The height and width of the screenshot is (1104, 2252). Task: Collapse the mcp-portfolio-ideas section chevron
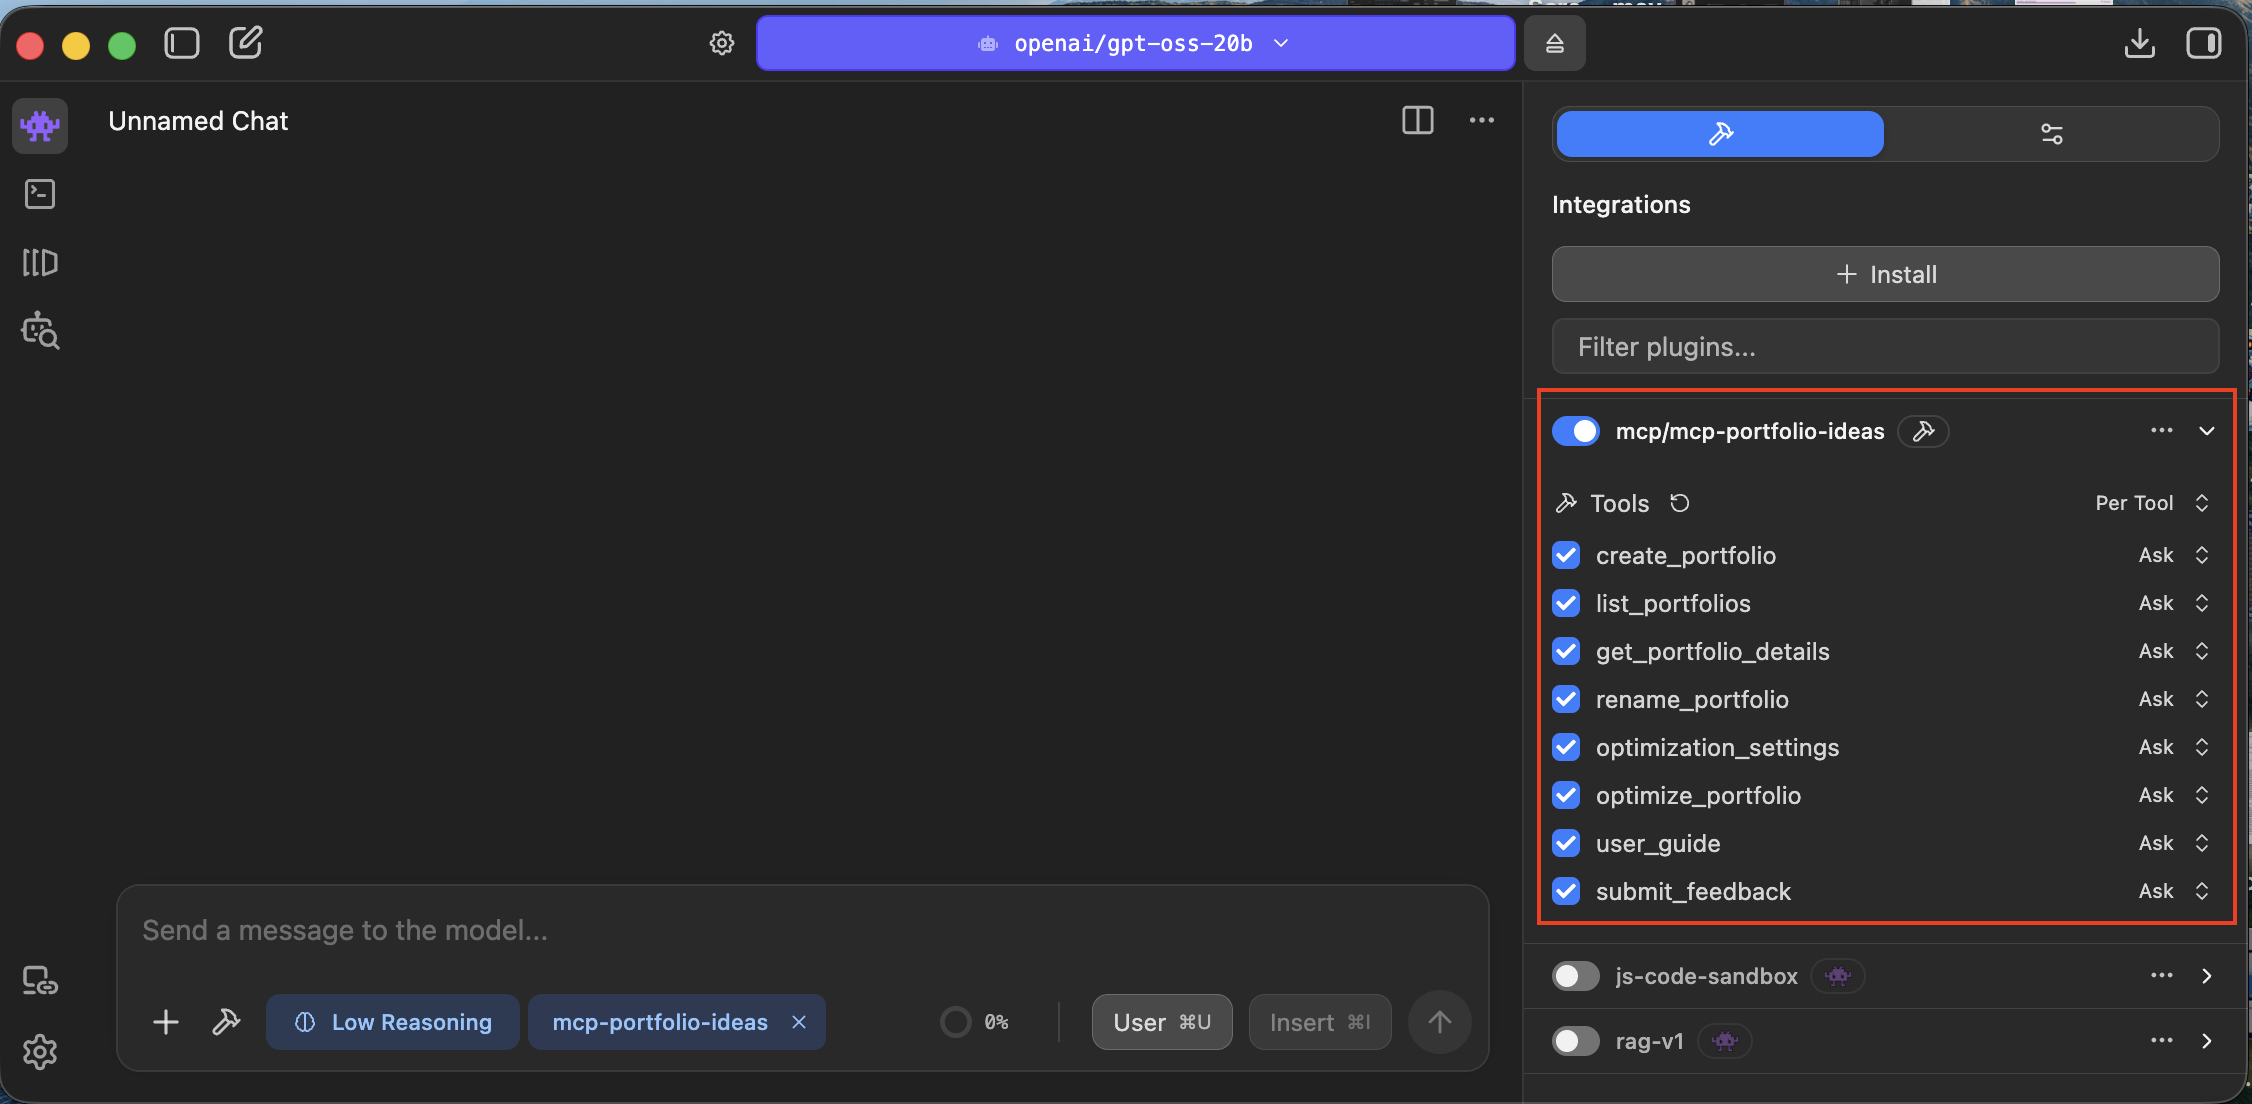2207,431
